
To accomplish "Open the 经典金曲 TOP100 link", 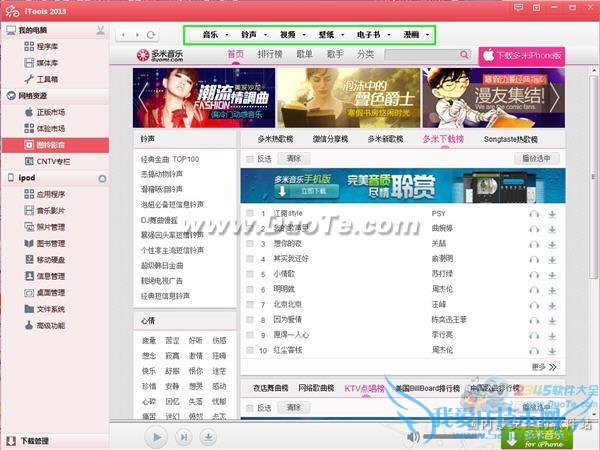I will [x=170, y=159].
